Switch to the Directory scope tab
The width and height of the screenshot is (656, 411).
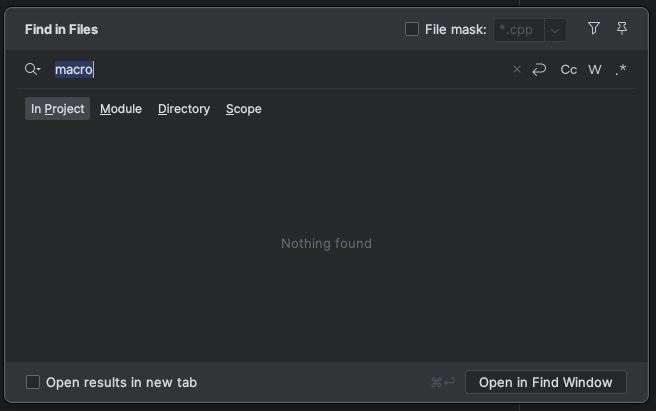click(184, 109)
